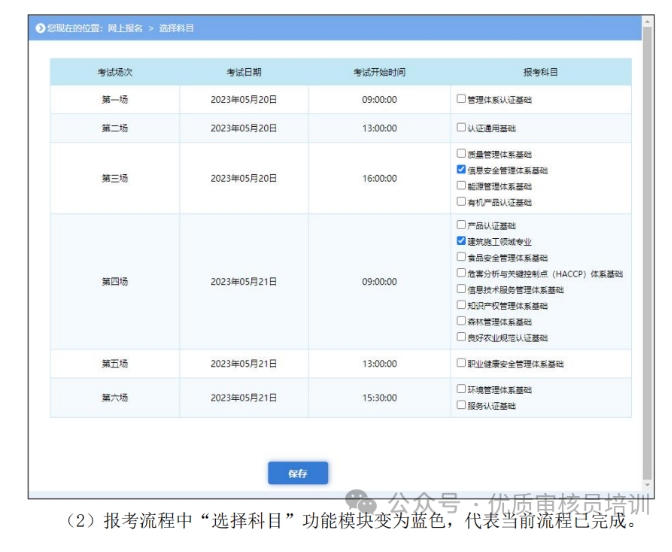Enable the 能源管理体系基础 checkbox

point(461,186)
